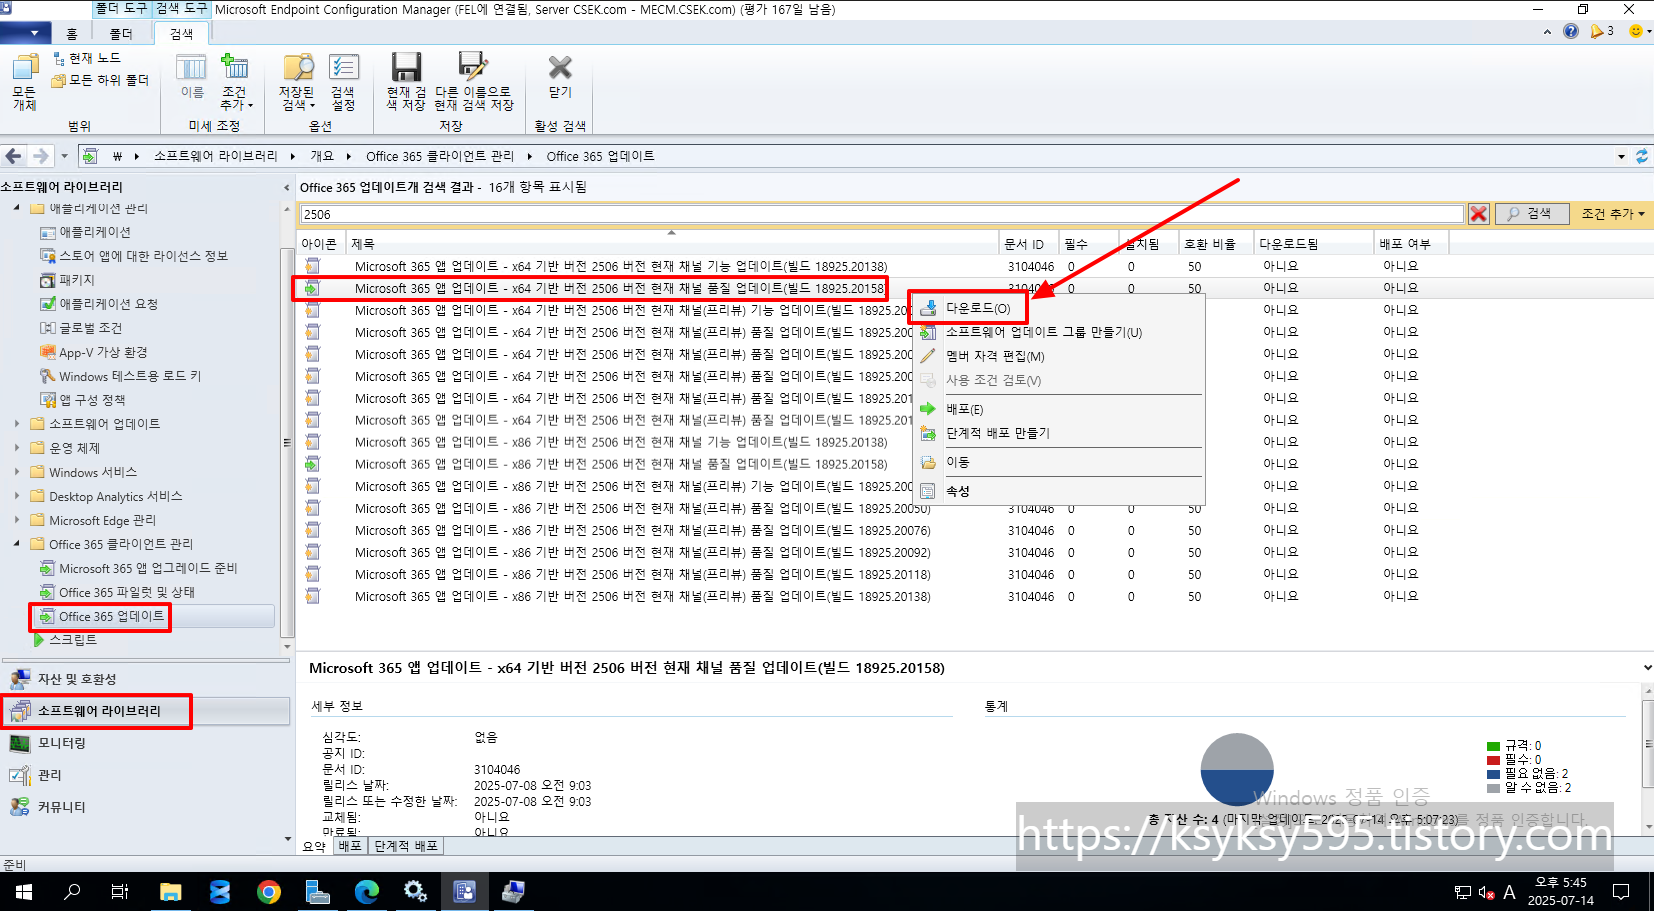The height and width of the screenshot is (911, 1654).
Task: Click the back navigation arrow
Action: (14, 156)
